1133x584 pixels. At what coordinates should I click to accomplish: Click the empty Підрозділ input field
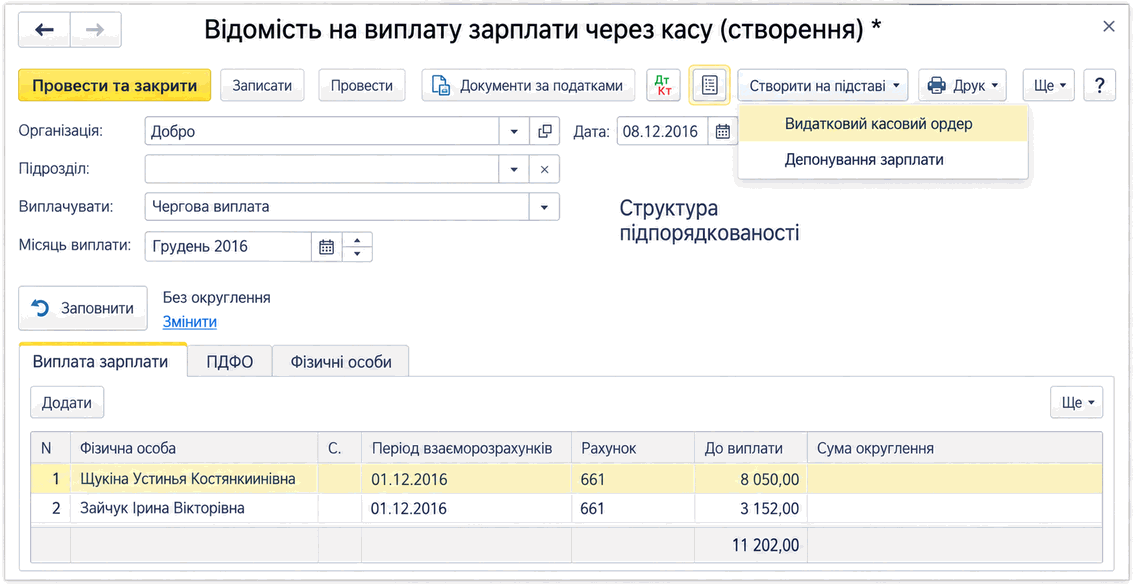pos(322,169)
